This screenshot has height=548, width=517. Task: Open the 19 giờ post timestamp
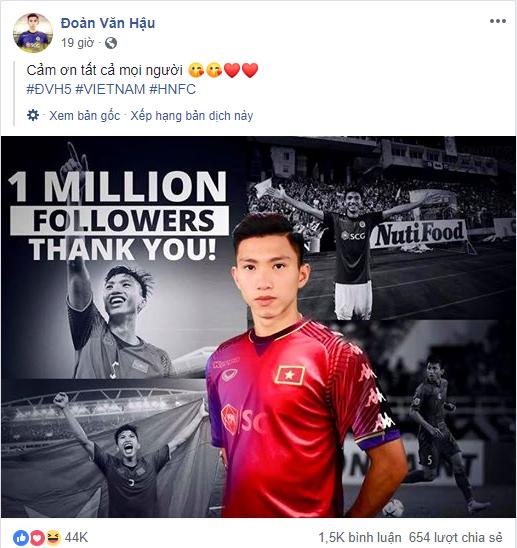[x=77, y=43]
